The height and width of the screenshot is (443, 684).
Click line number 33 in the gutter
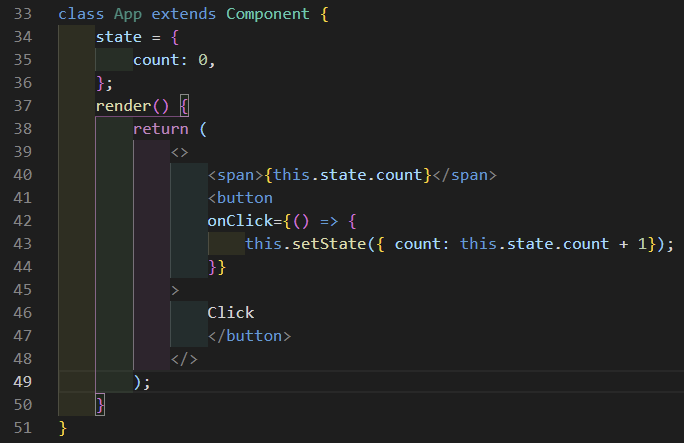click(23, 14)
